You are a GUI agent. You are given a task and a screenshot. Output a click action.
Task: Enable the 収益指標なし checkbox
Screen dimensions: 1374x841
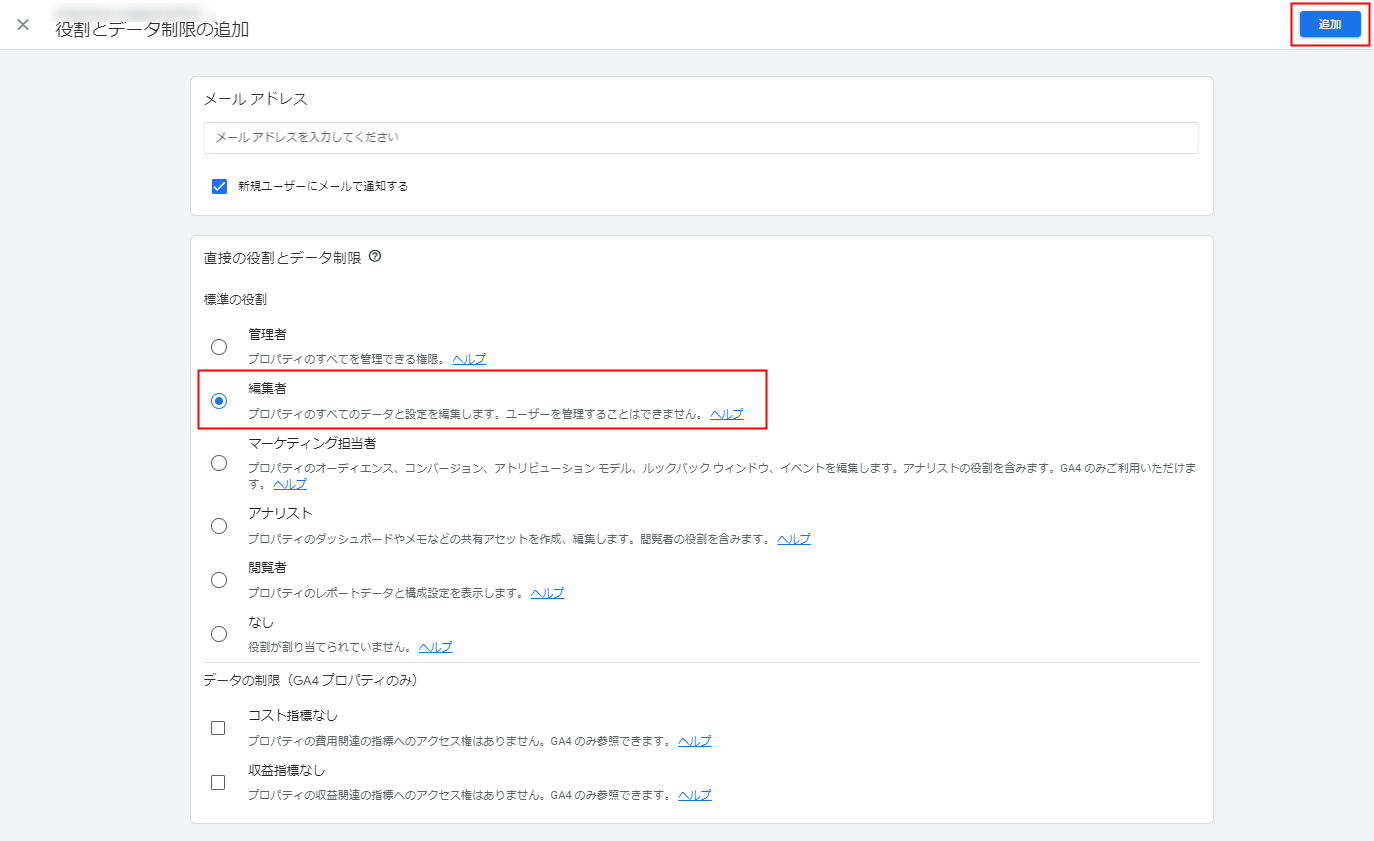pyautogui.click(x=218, y=783)
